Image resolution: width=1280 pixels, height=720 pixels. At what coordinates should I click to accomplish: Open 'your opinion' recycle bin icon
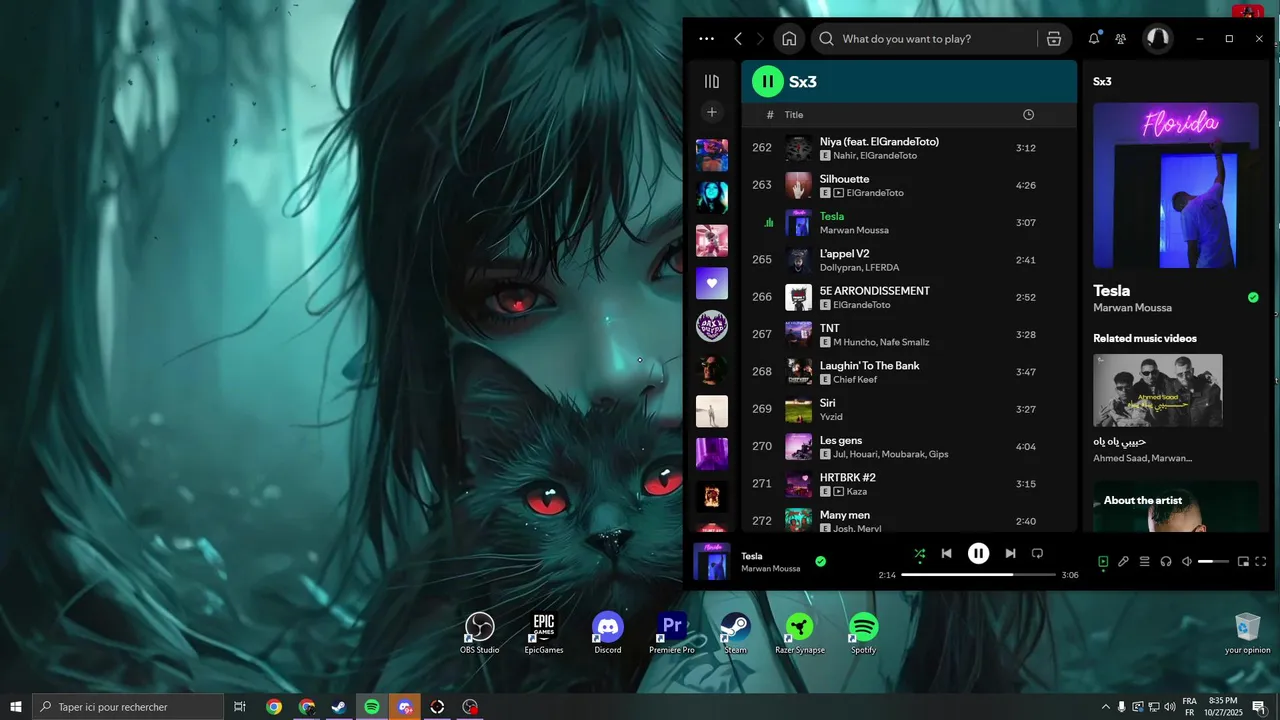click(1248, 634)
